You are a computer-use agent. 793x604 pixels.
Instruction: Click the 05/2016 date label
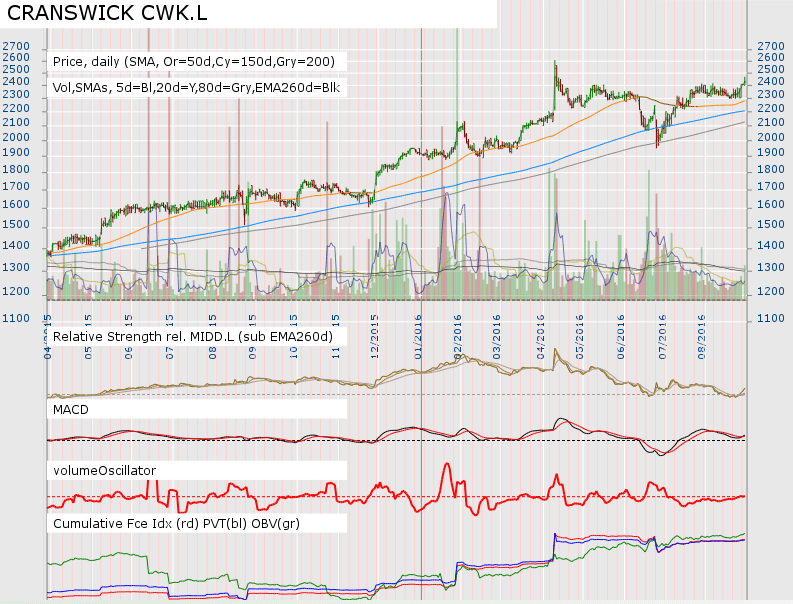[x=580, y=337]
